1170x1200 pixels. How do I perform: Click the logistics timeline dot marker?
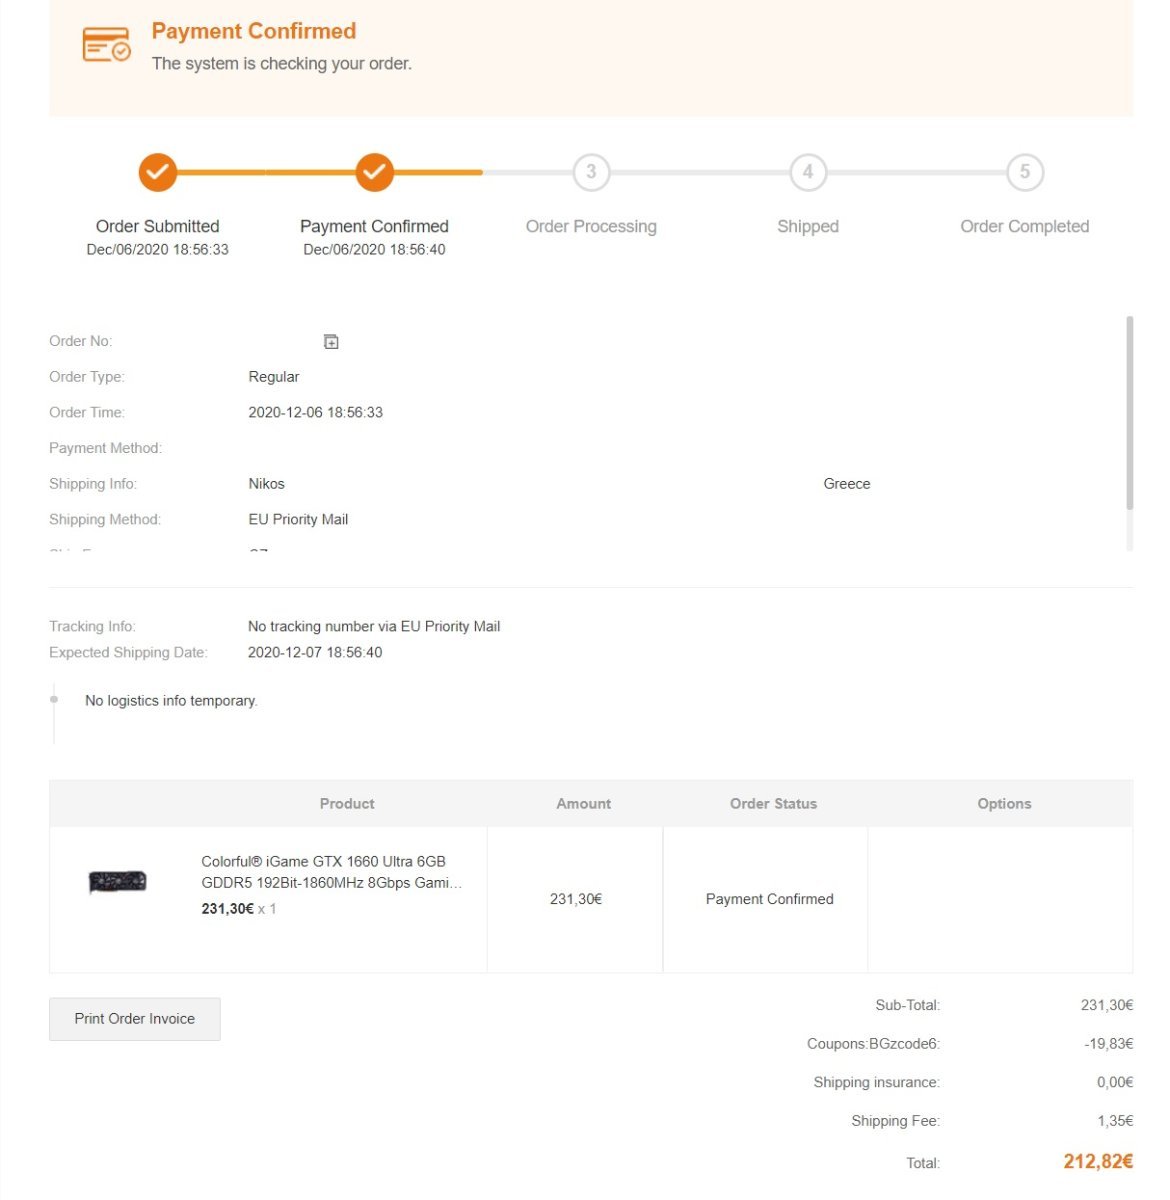tap(54, 700)
